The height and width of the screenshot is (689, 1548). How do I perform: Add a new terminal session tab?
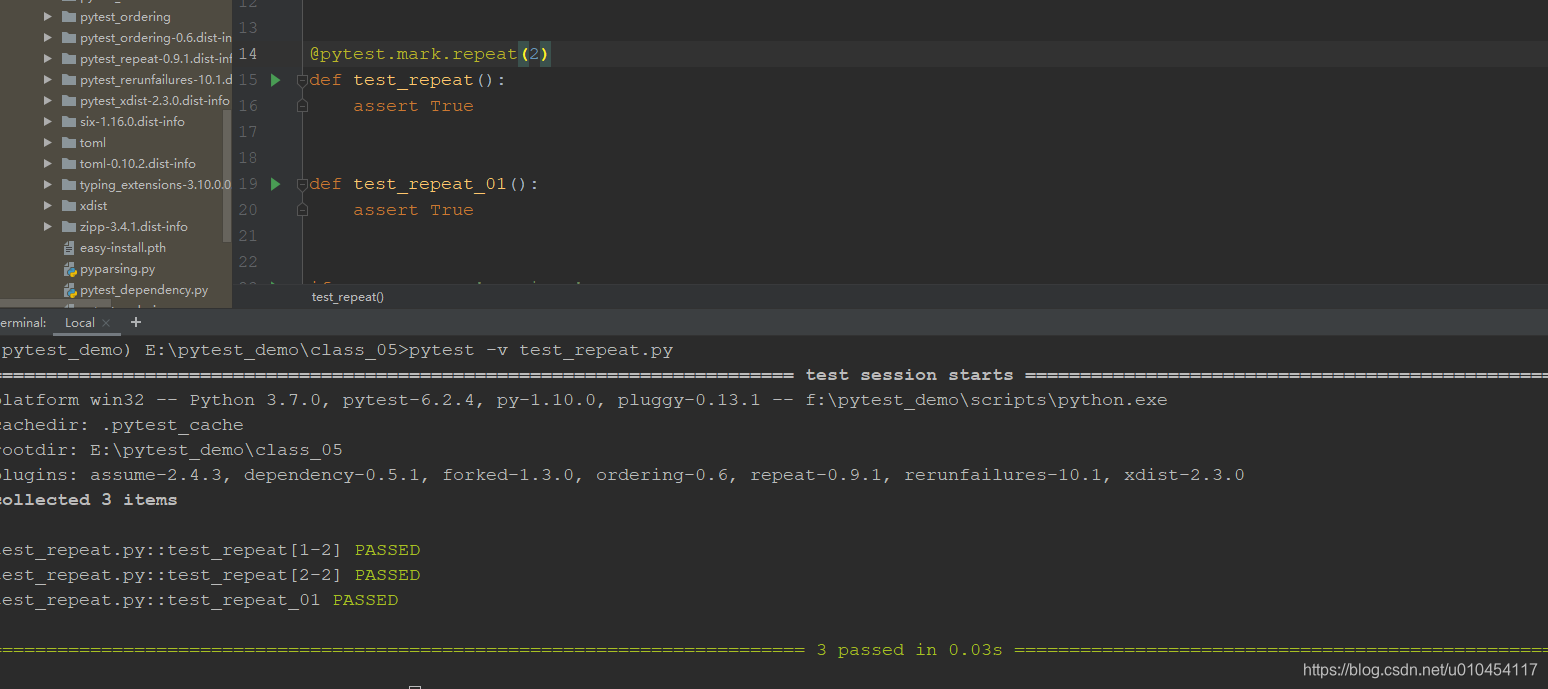[x=136, y=322]
